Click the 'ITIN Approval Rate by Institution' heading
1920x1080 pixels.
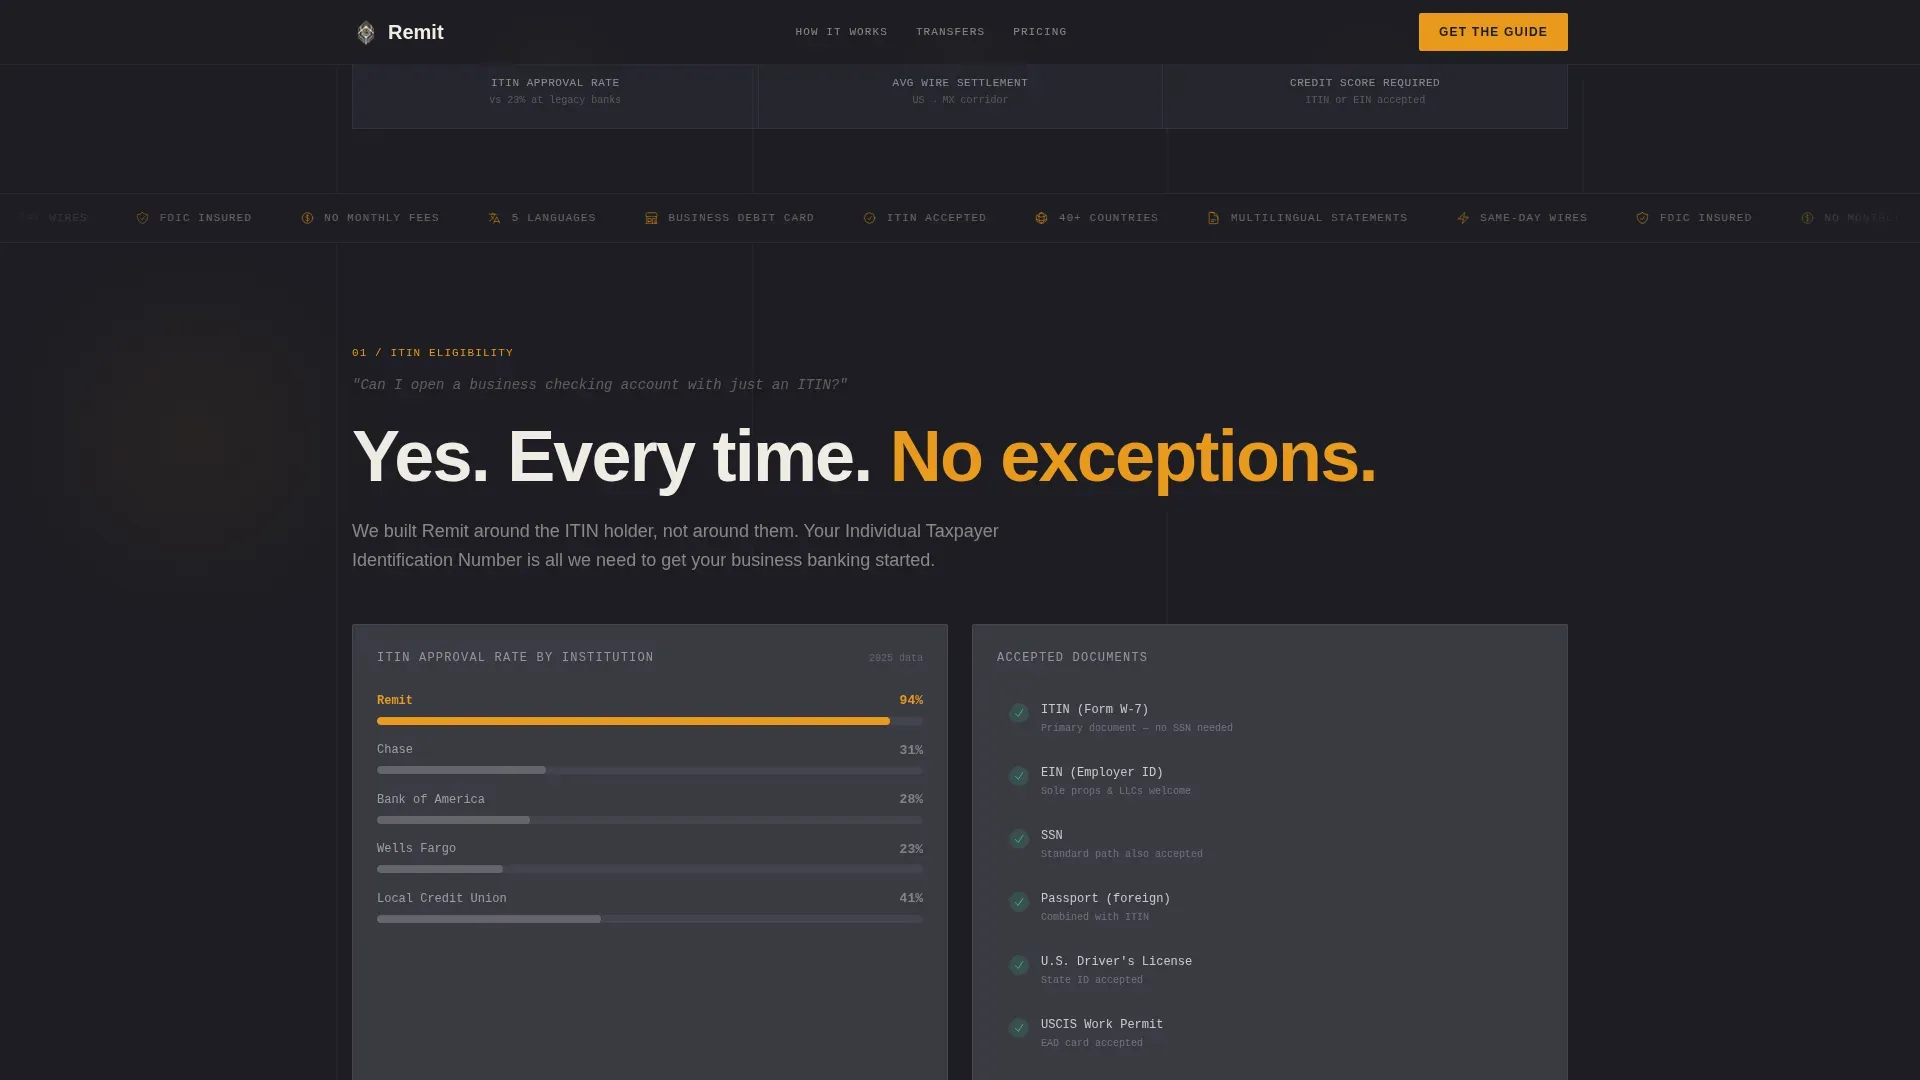(515, 657)
